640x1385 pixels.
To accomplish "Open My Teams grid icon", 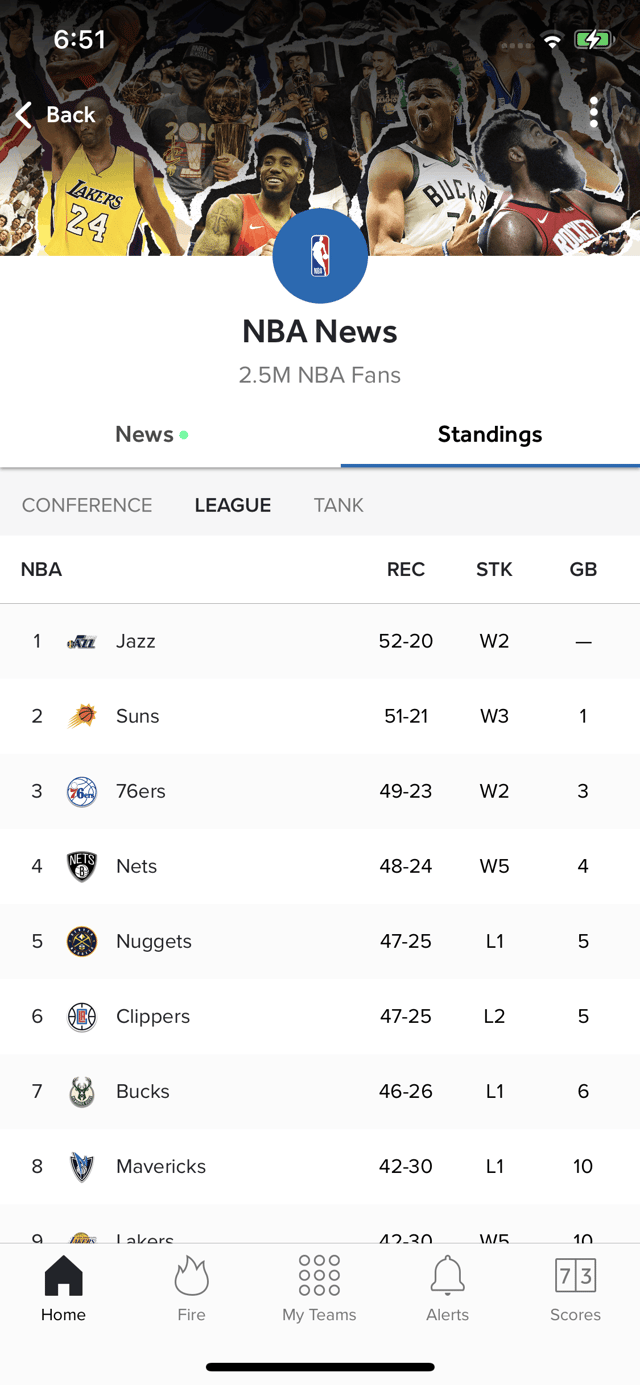I will click(x=319, y=1276).
